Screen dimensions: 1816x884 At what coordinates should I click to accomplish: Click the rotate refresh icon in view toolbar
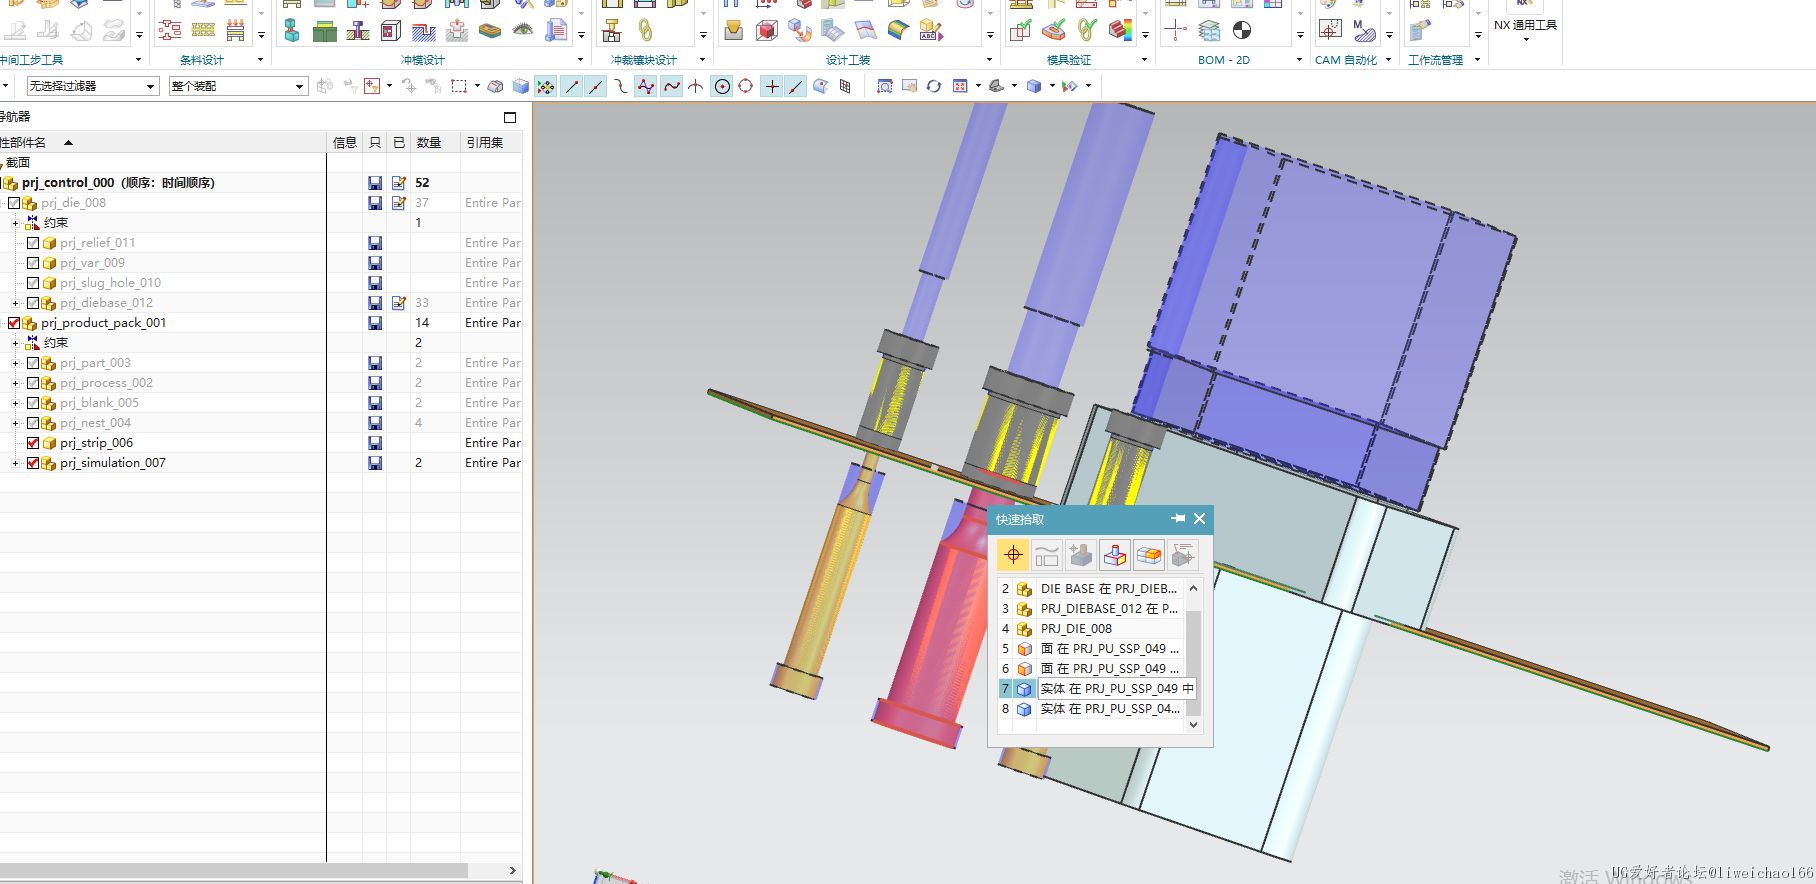(934, 86)
